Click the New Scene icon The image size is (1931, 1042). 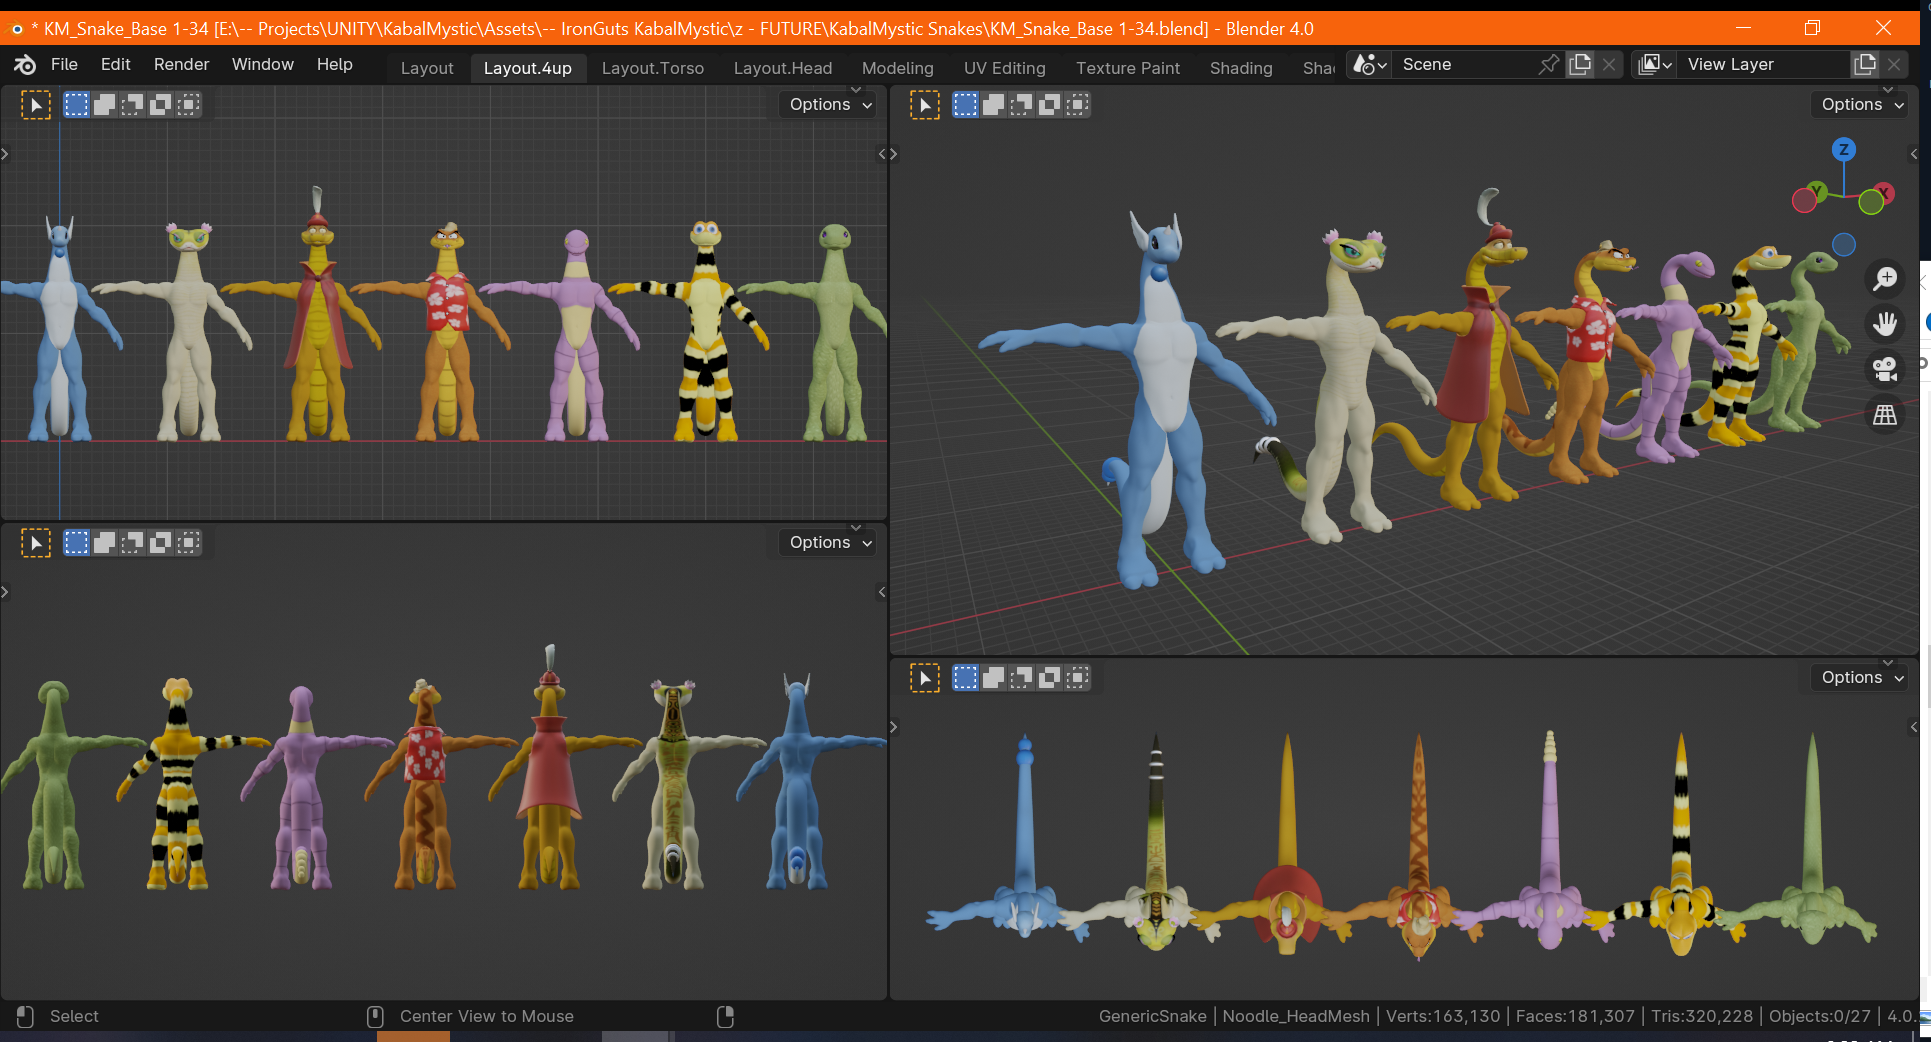1580,65
